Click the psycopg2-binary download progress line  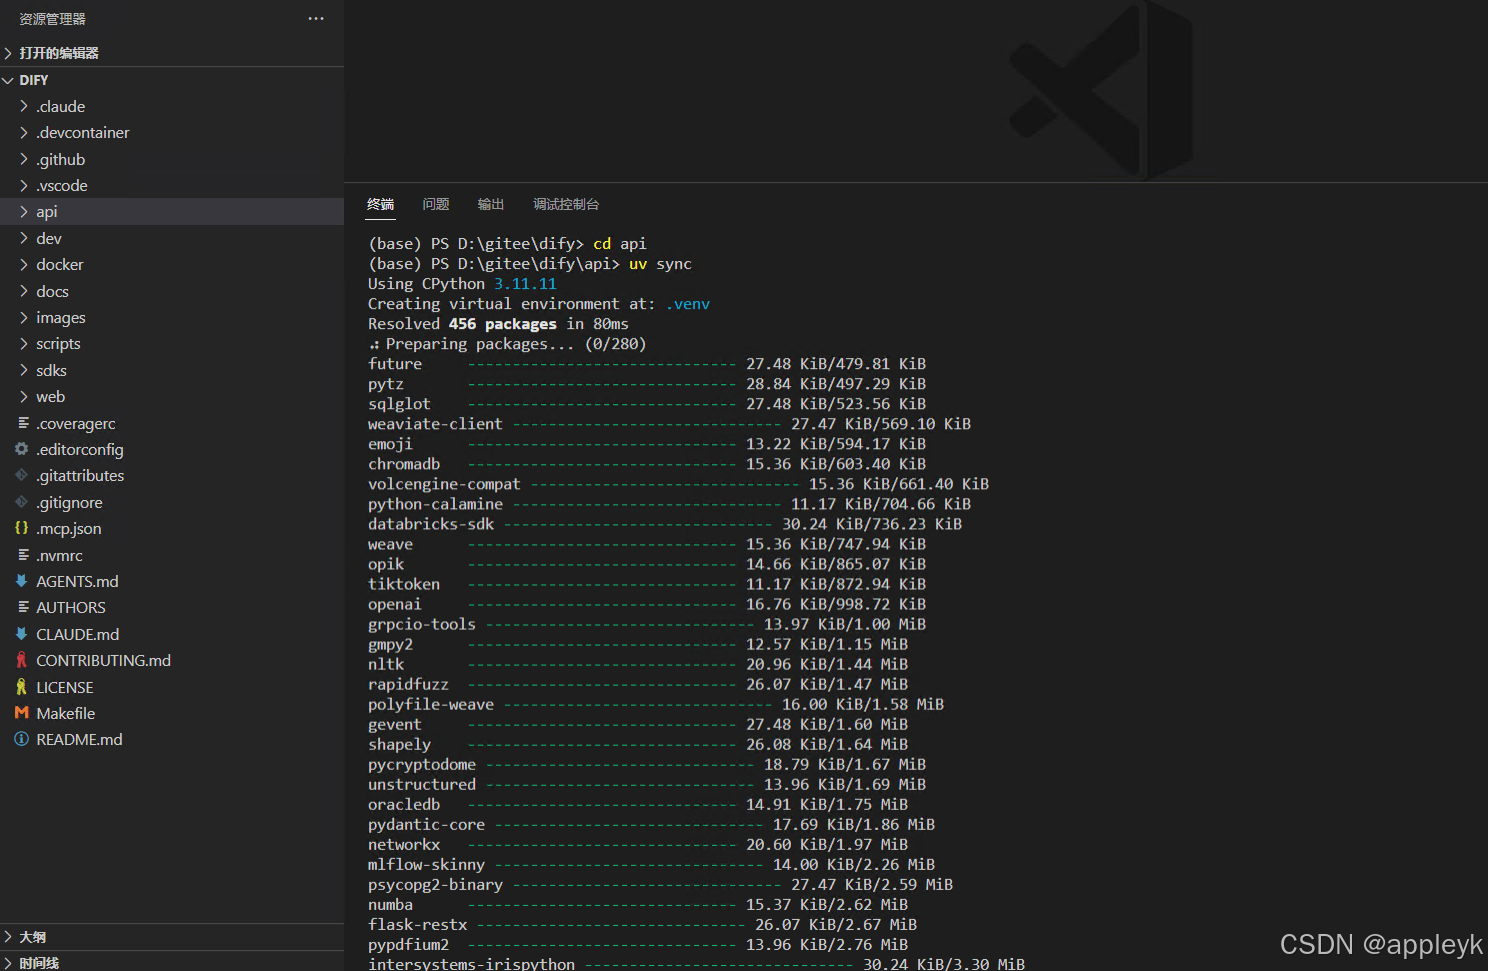pyautogui.click(x=660, y=884)
